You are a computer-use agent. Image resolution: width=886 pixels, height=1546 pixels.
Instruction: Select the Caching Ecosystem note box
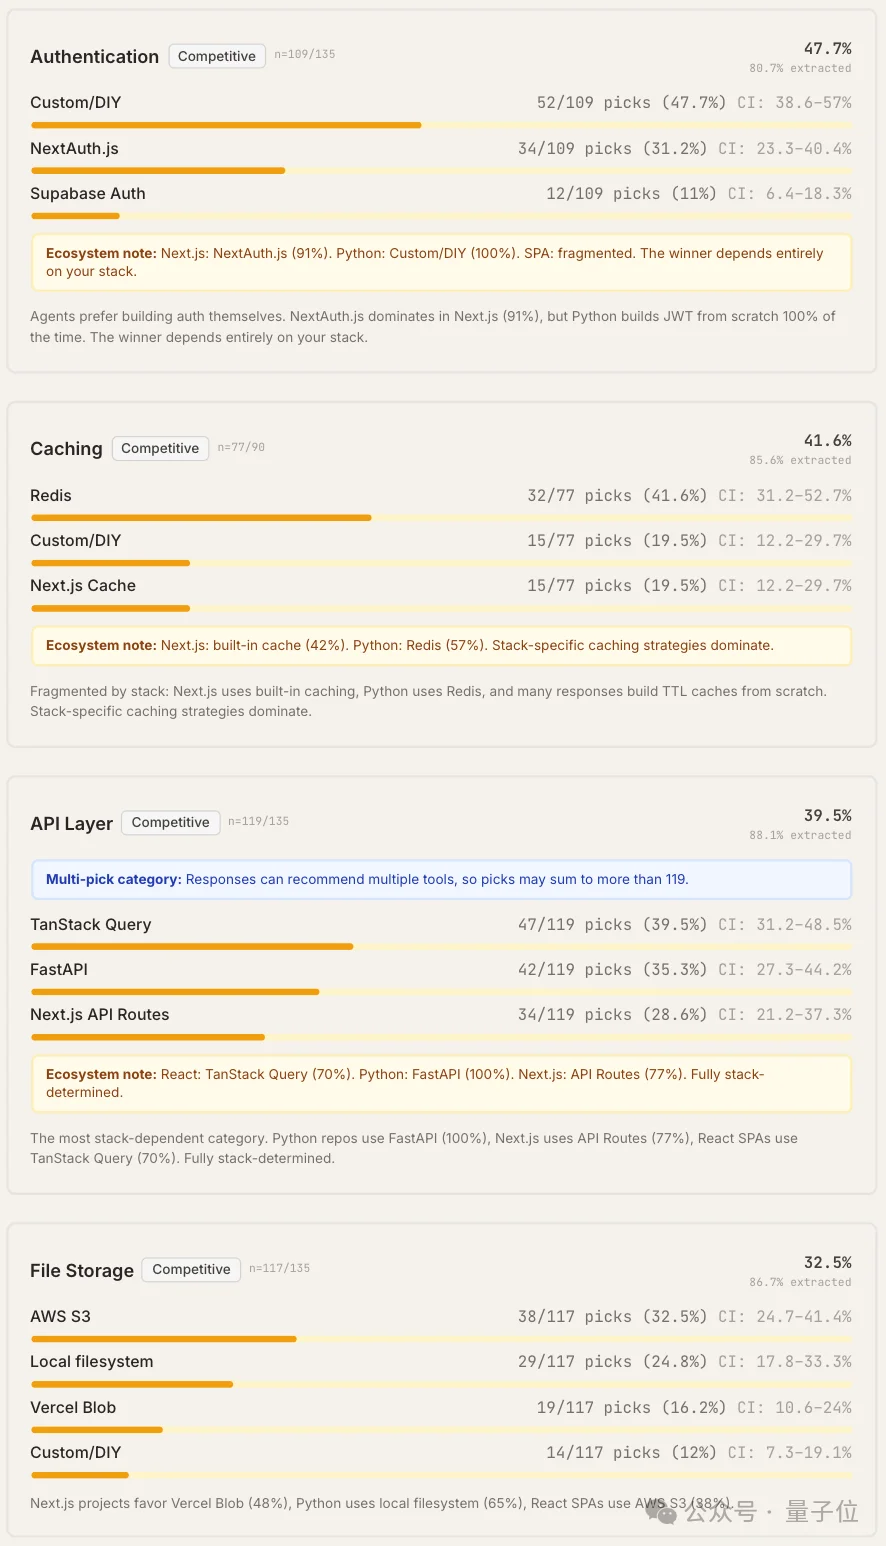pos(441,646)
